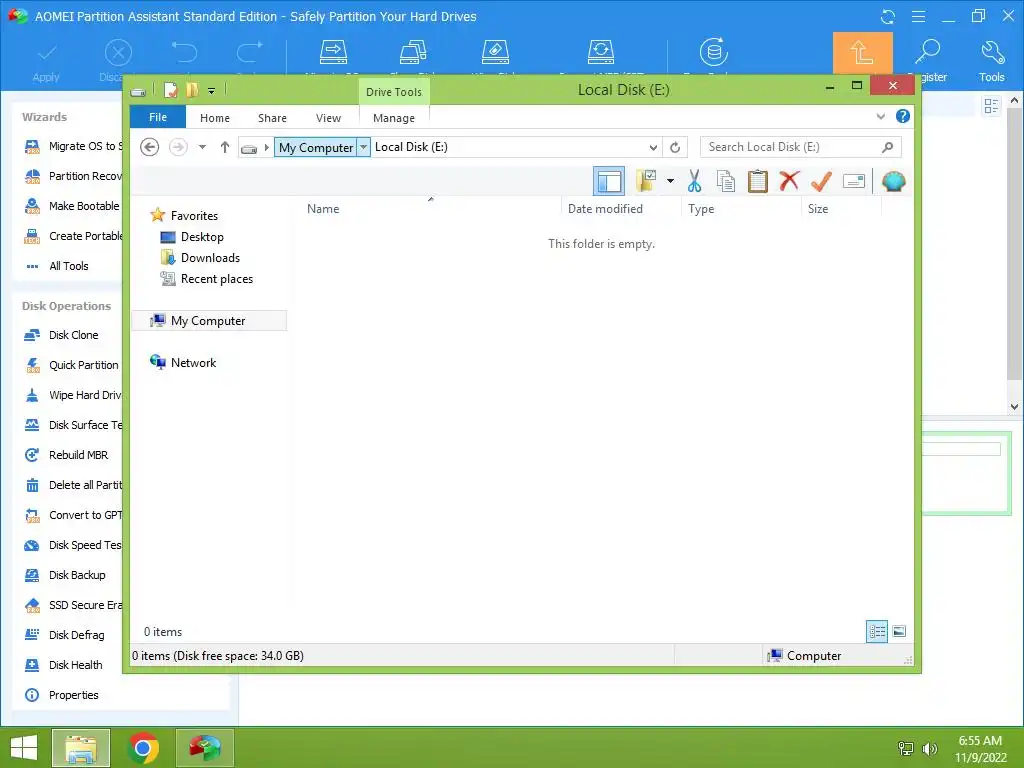
Task: Switch to details view in Explorer status bar
Action: click(x=877, y=631)
